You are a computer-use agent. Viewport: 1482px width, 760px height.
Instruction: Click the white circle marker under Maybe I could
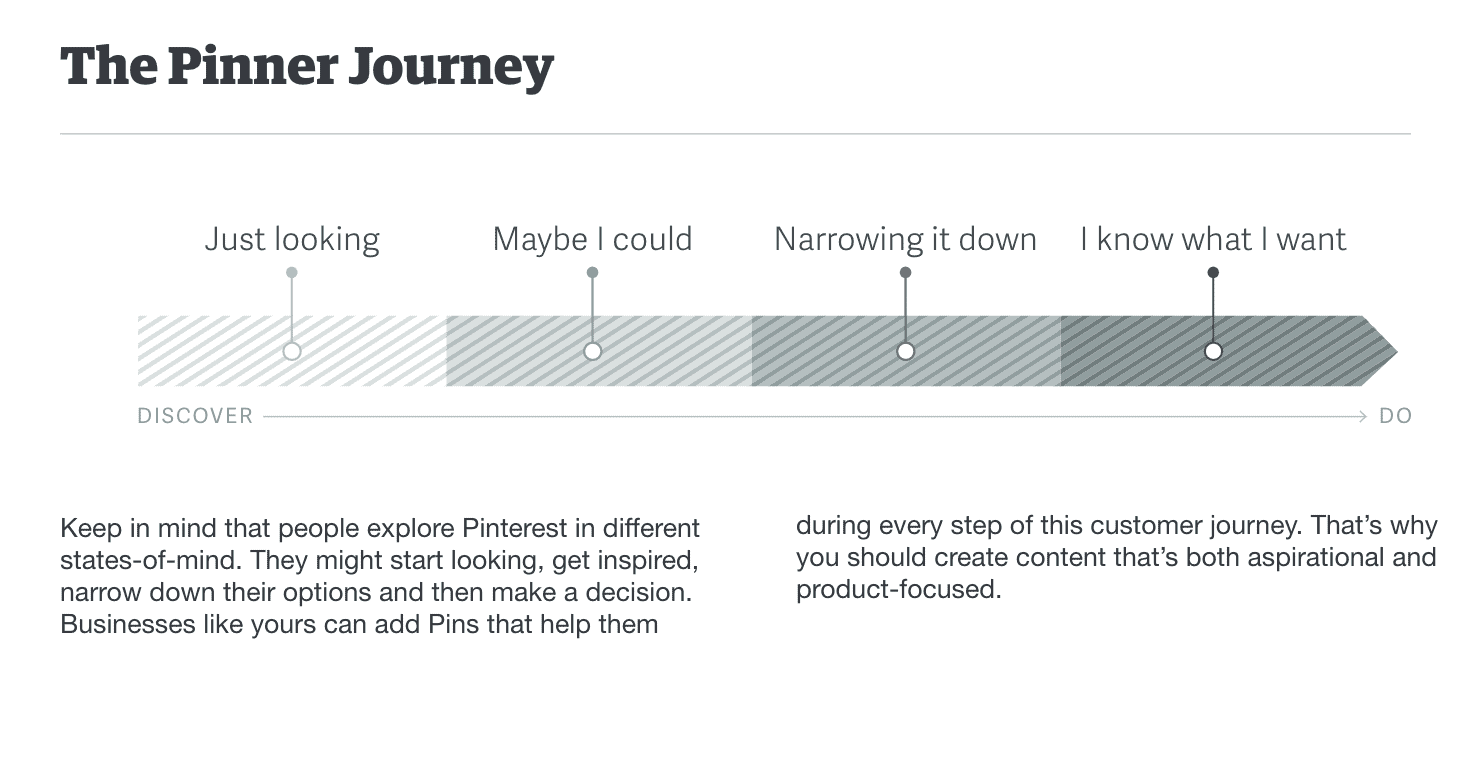pyautogui.click(x=592, y=351)
